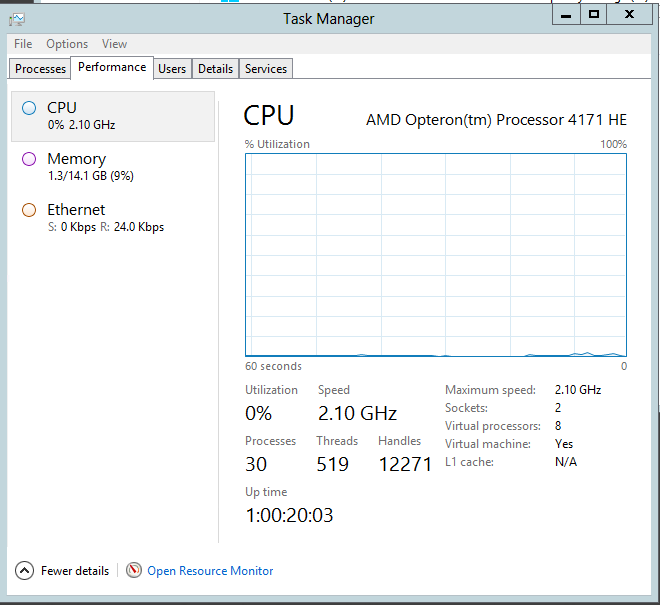Image resolution: width=660 pixels, height=605 pixels.
Task: Click the large CPU heading
Action: tap(269, 115)
